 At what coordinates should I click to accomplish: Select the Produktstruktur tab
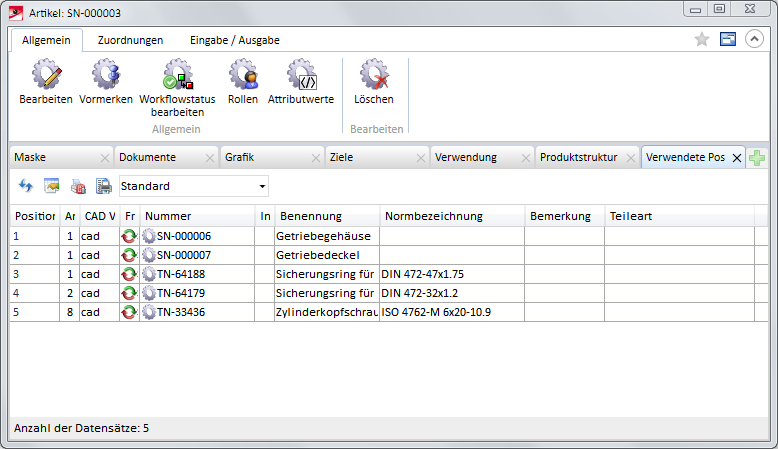pos(578,158)
